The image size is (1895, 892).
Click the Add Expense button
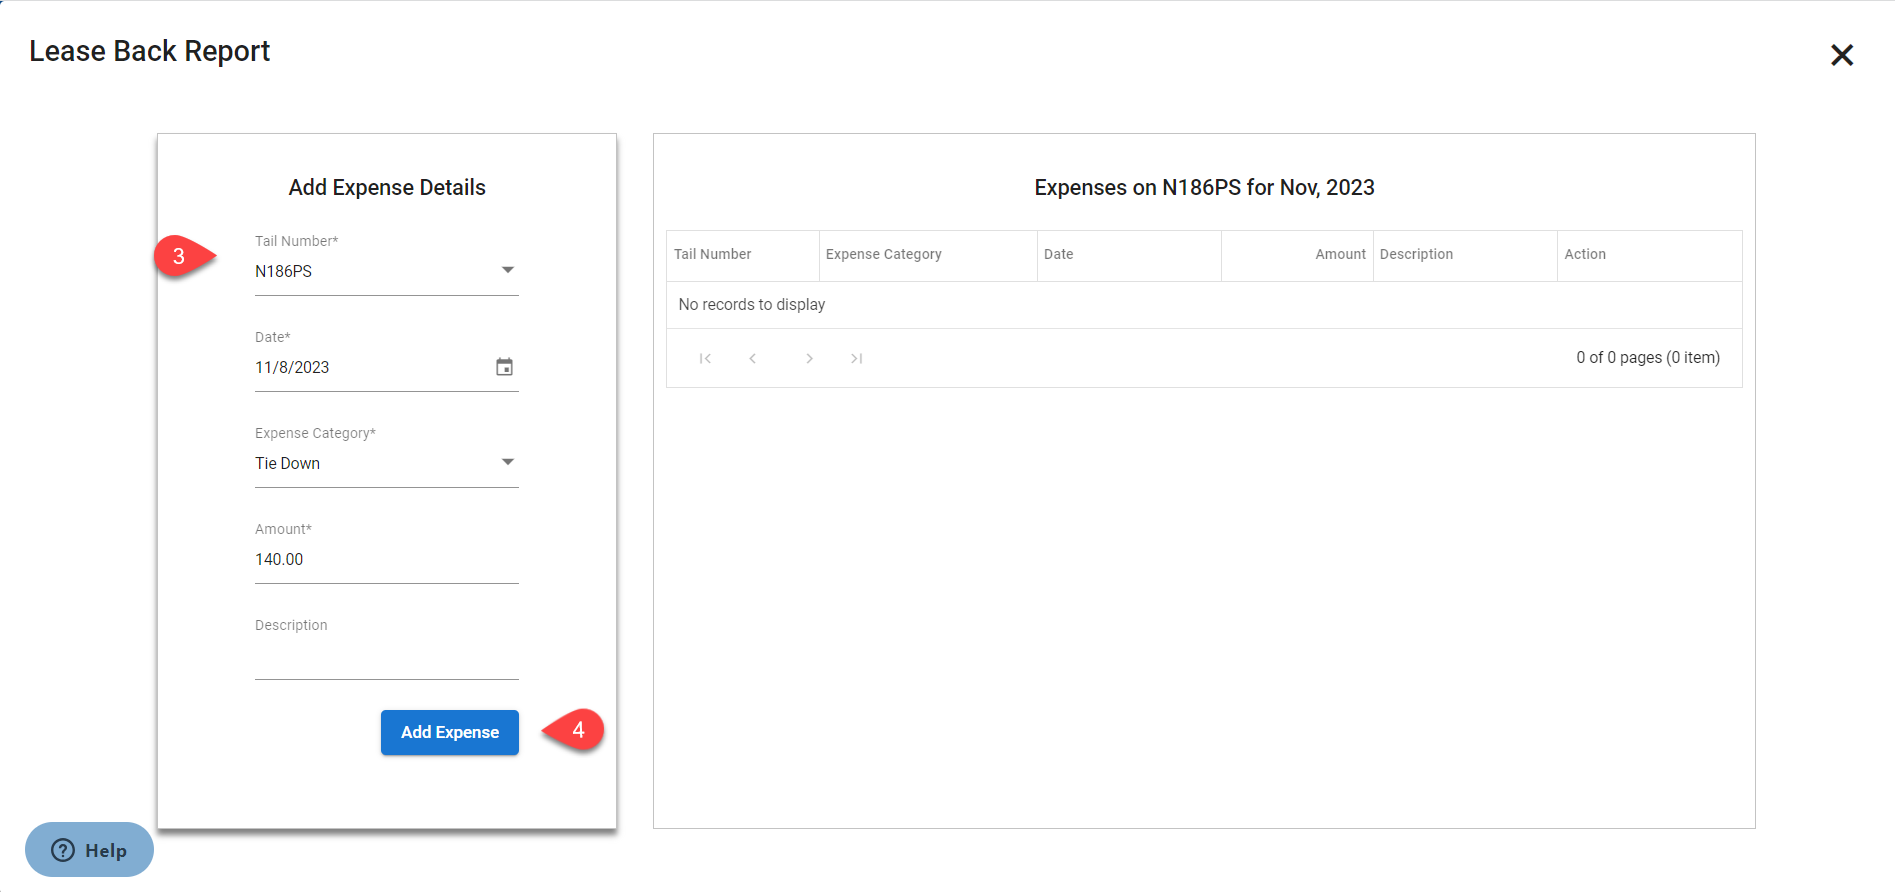pos(449,732)
